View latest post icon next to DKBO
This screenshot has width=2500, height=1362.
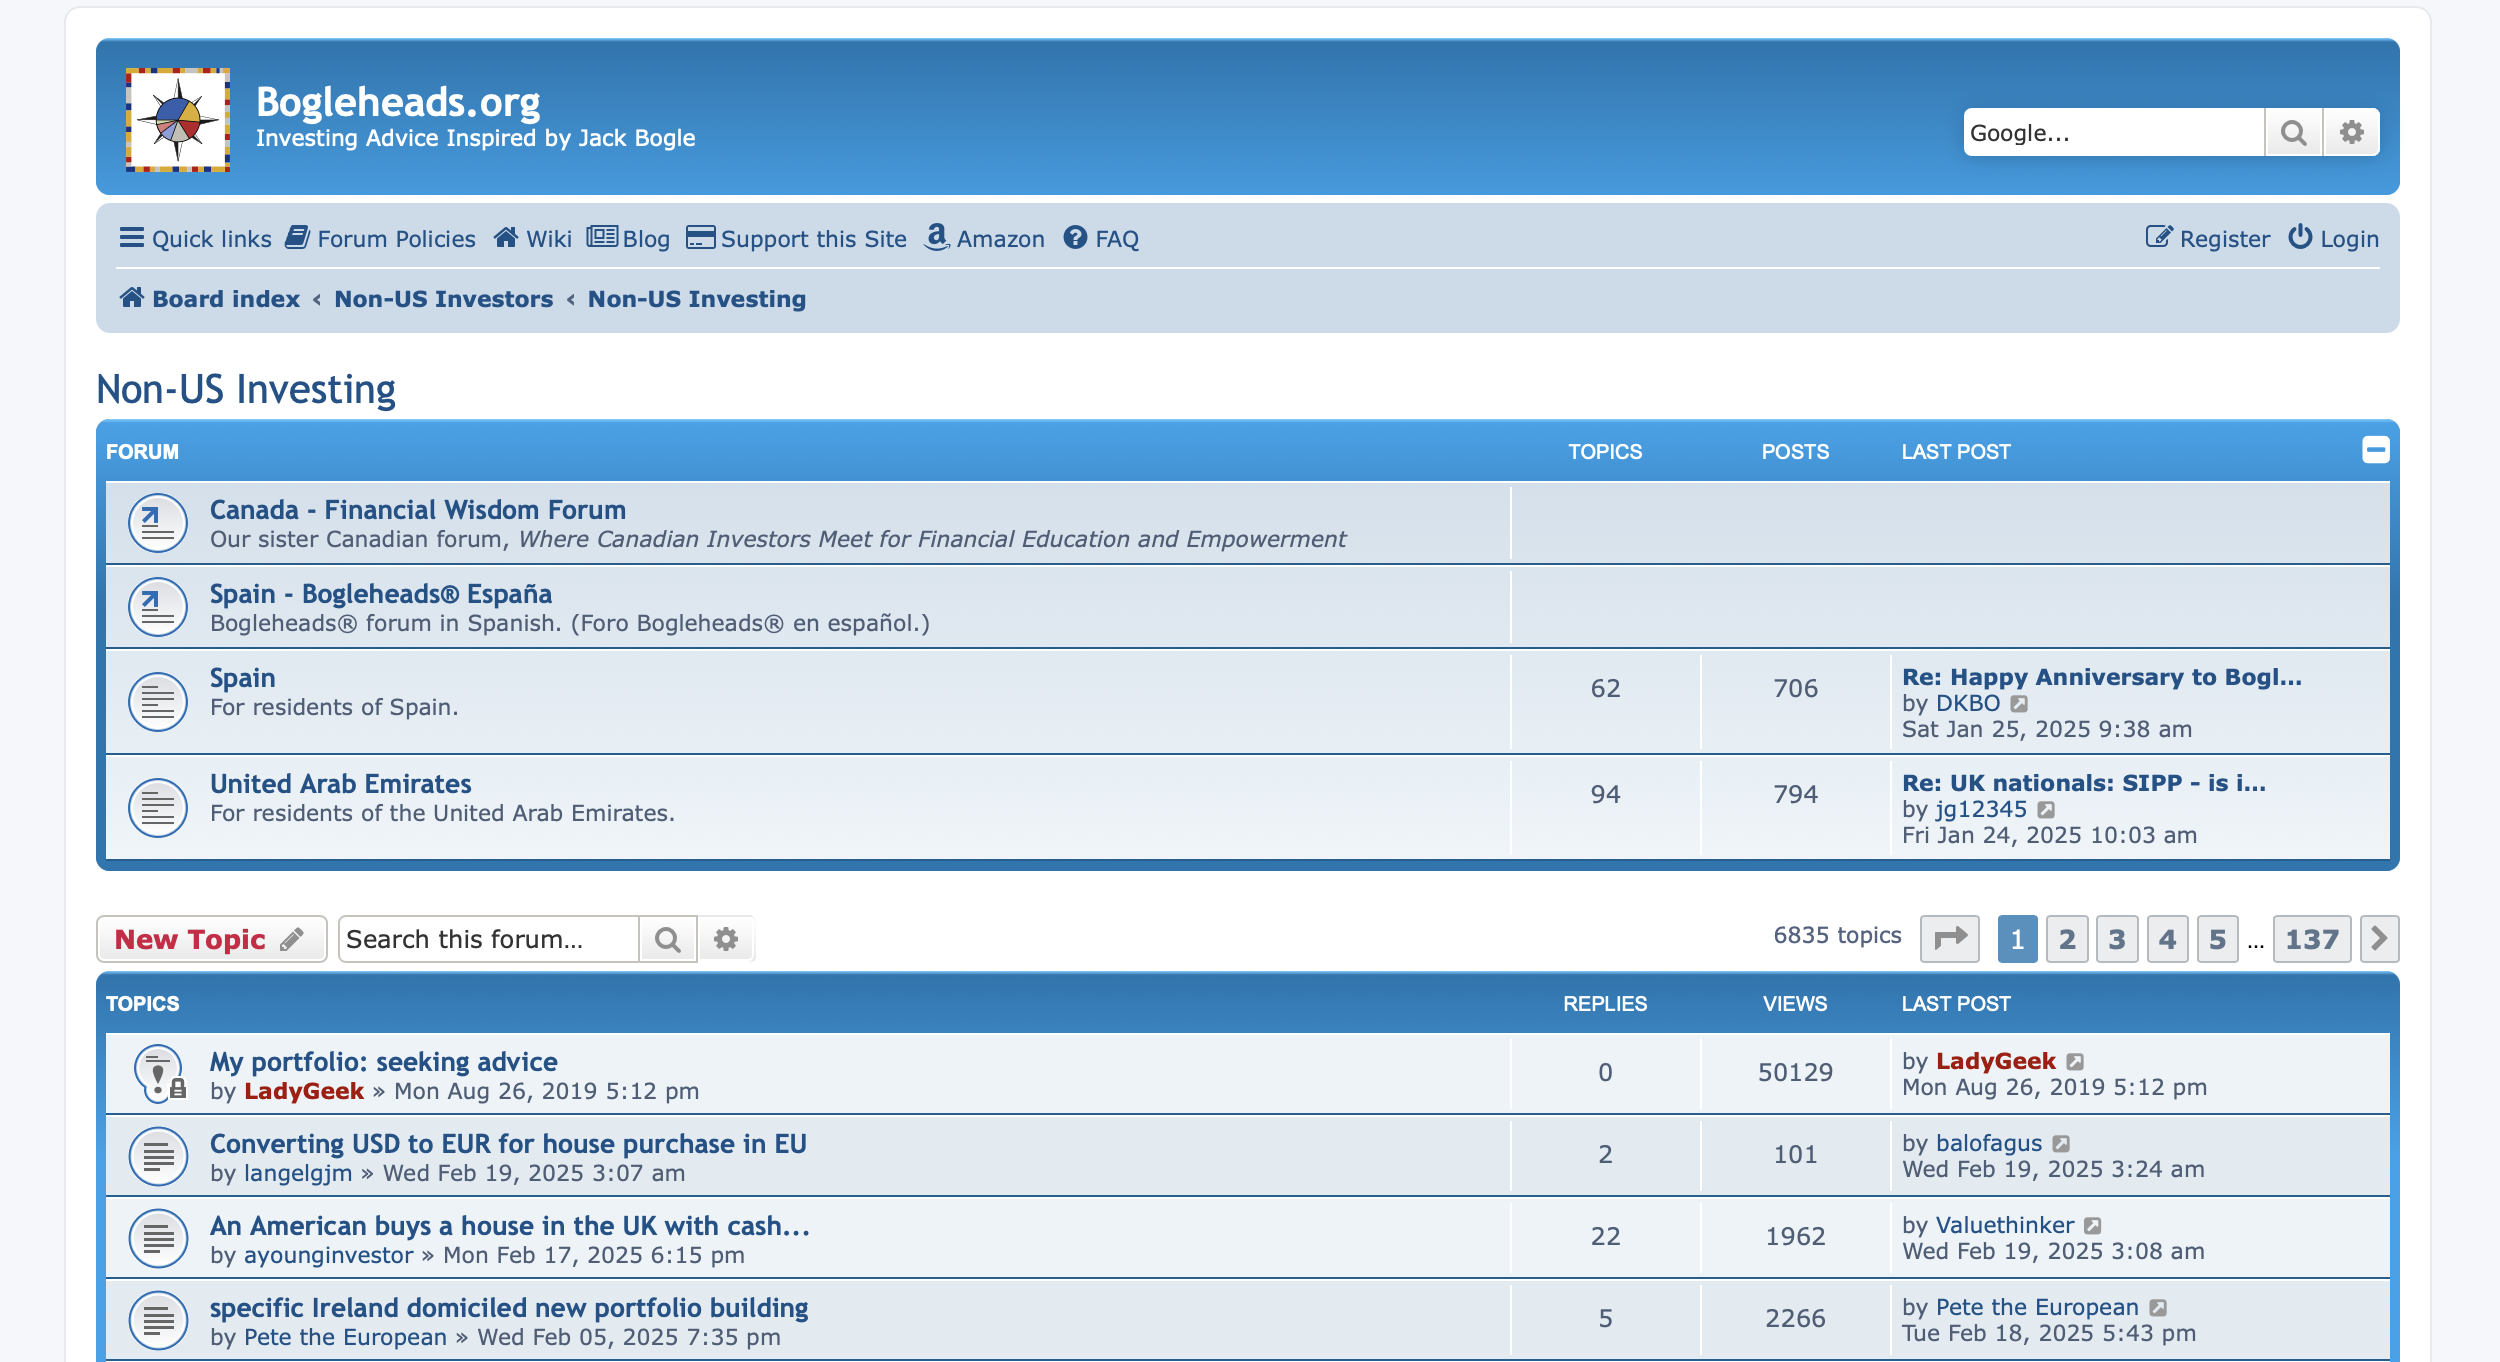coord(2019,704)
